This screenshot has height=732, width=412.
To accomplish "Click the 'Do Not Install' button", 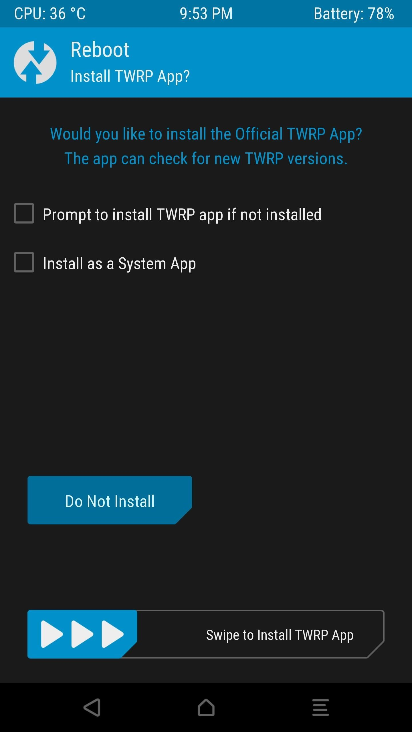I will [x=110, y=500].
